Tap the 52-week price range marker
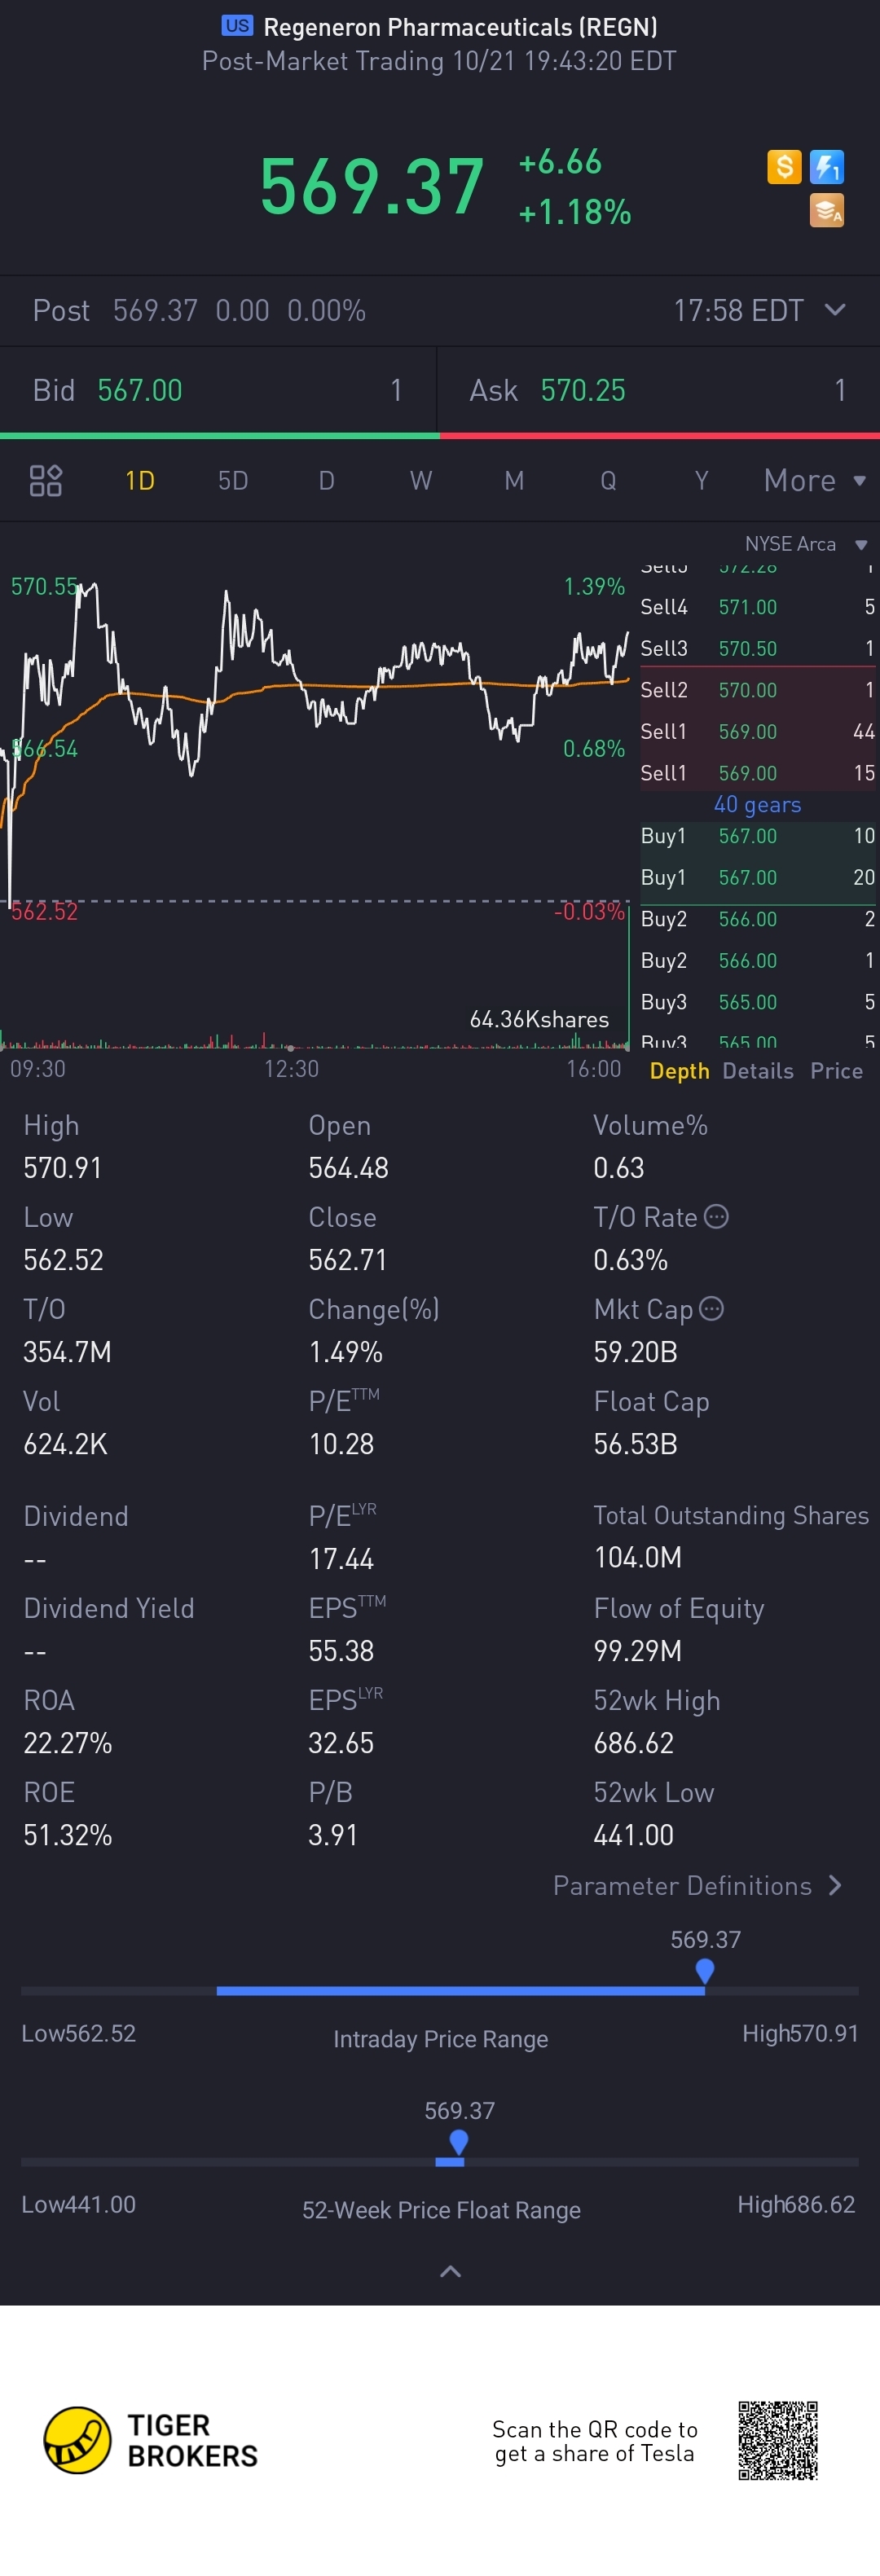Image resolution: width=880 pixels, height=2576 pixels. [459, 2141]
